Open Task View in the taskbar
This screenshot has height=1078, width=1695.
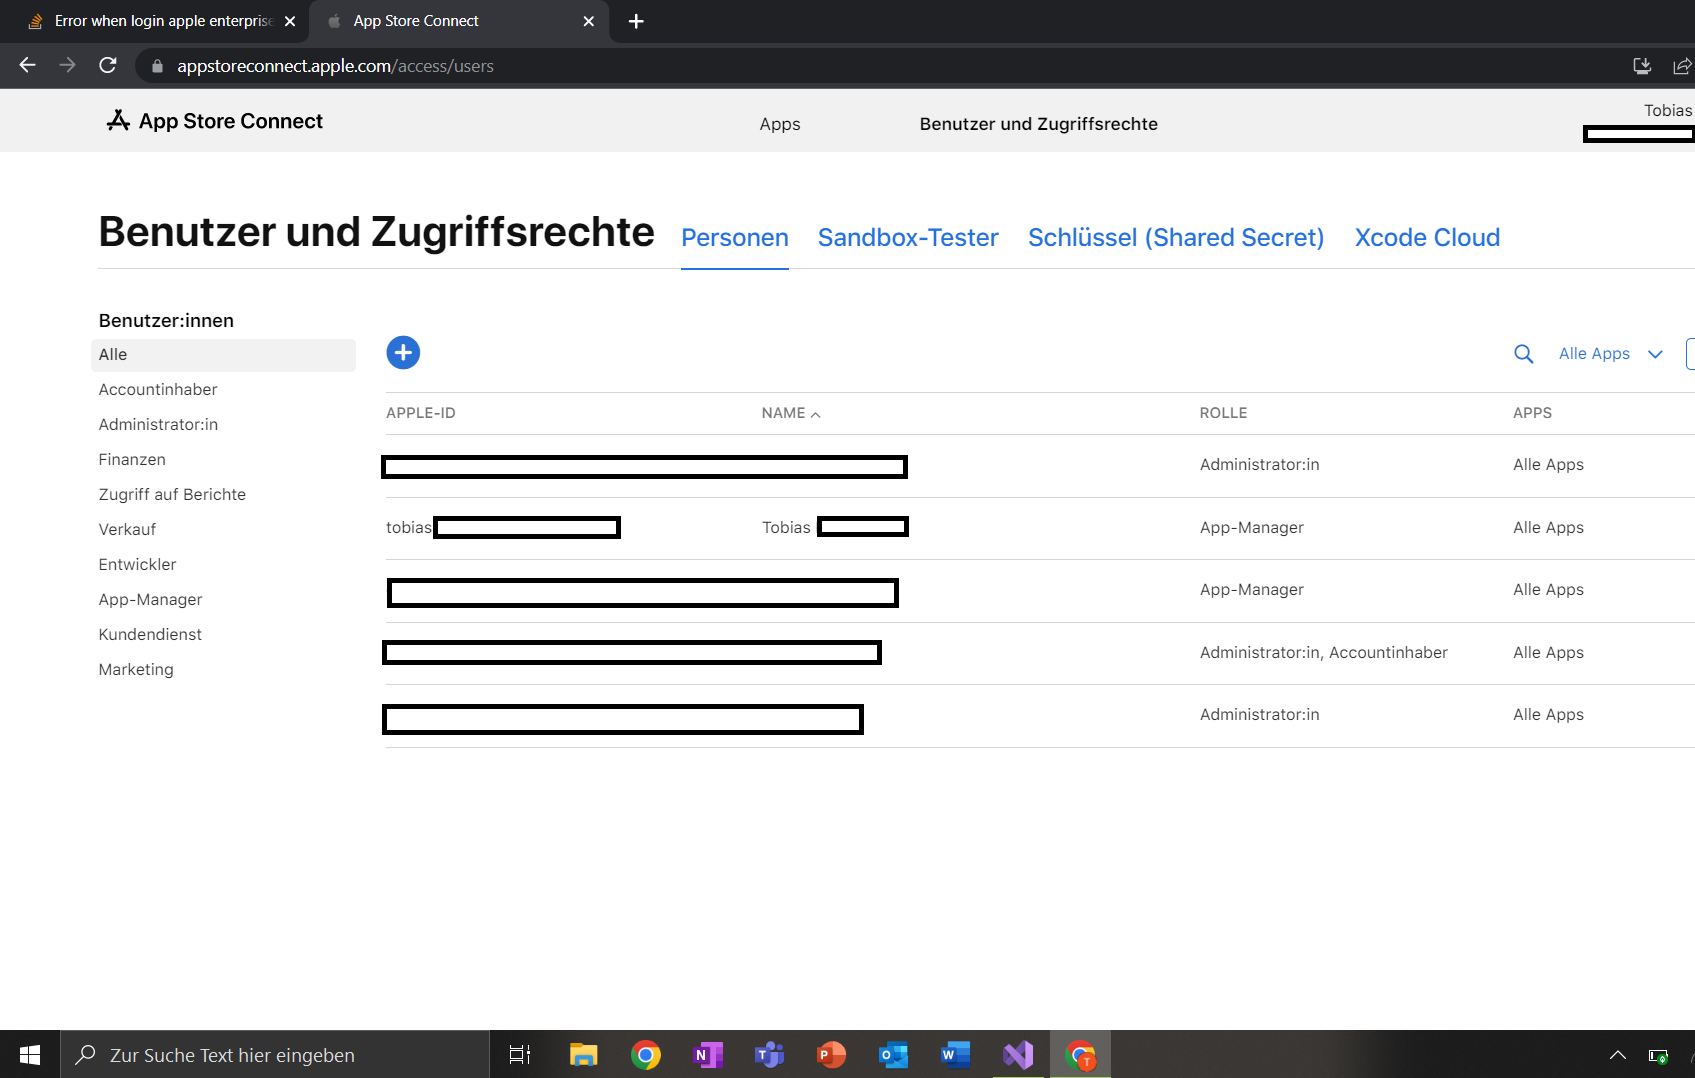(520, 1055)
